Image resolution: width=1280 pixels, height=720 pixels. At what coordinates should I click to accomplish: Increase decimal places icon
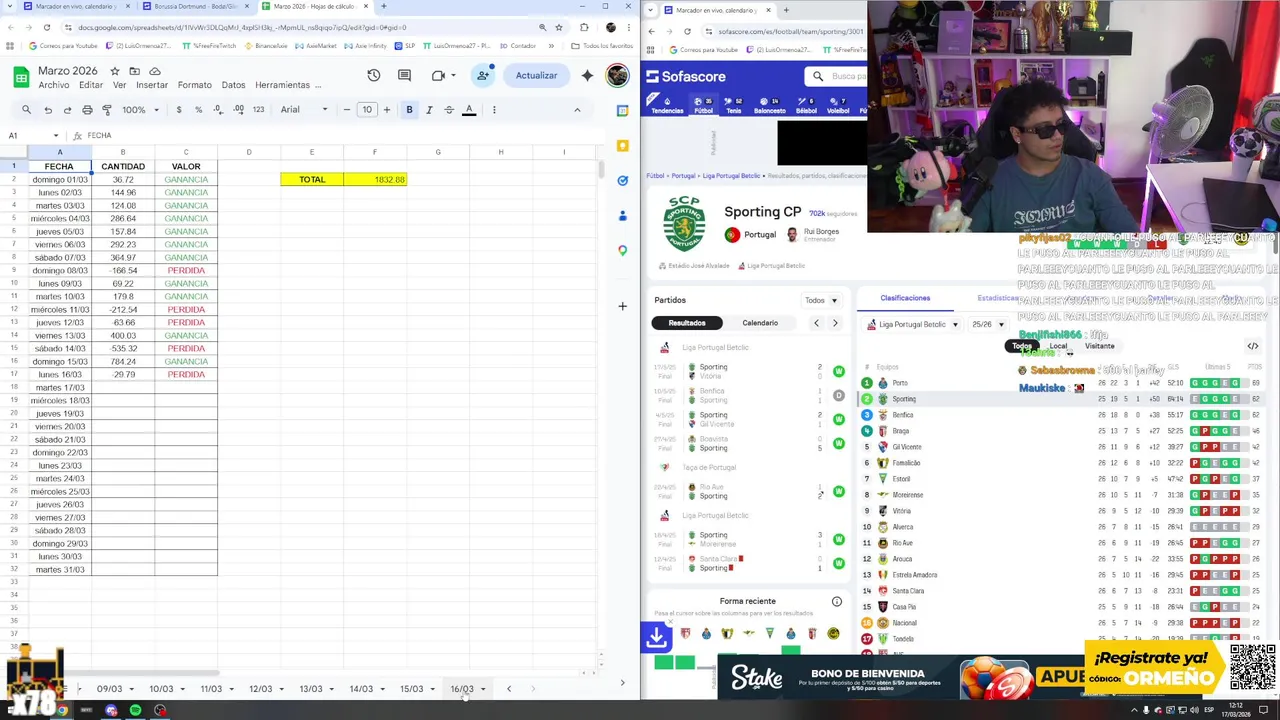[239, 110]
